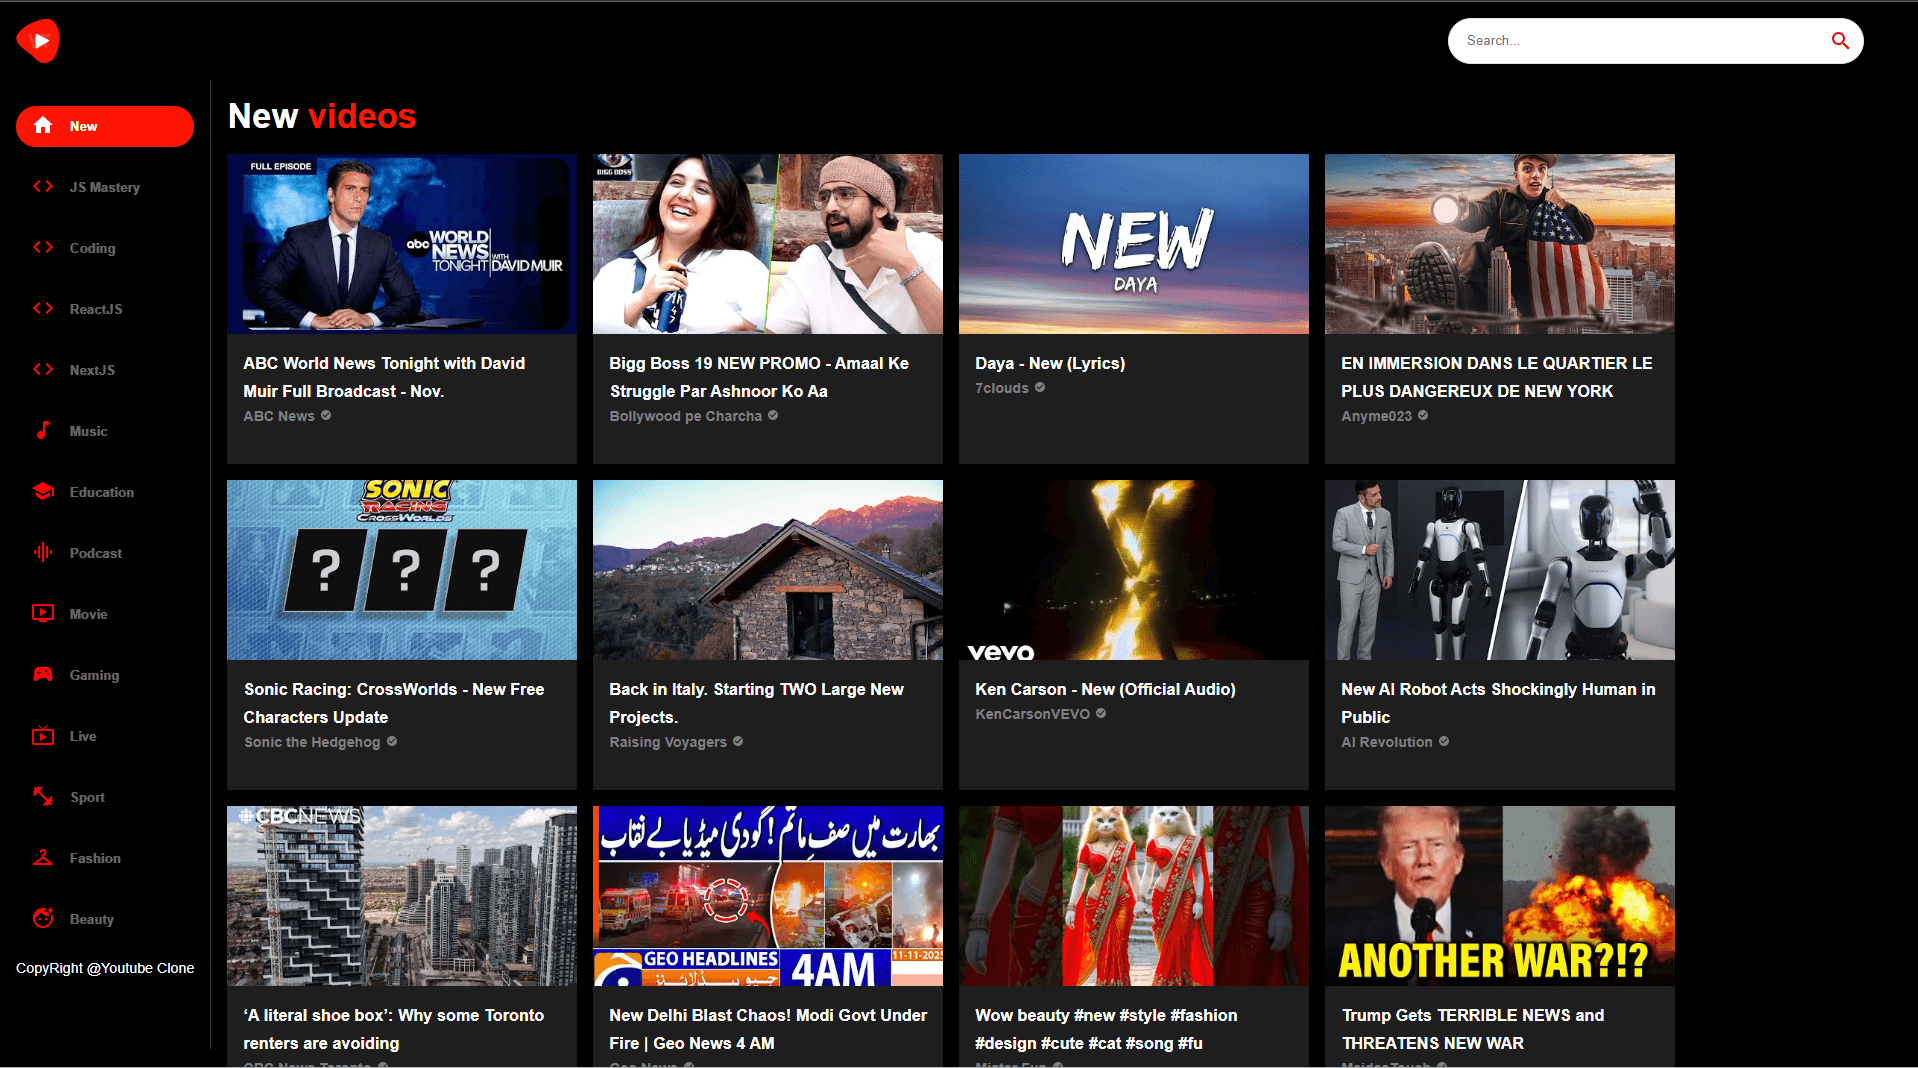Visit the 7clouds channel
This screenshot has width=1918, height=1068.
(x=1002, y=388)
